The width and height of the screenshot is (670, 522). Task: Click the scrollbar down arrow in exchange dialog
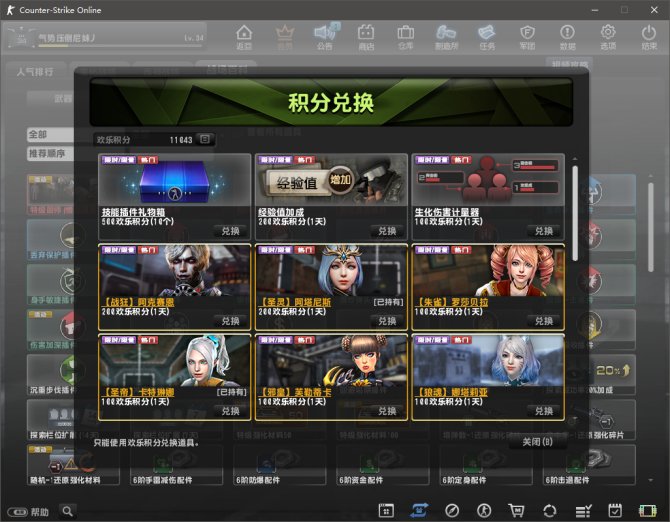575,419
